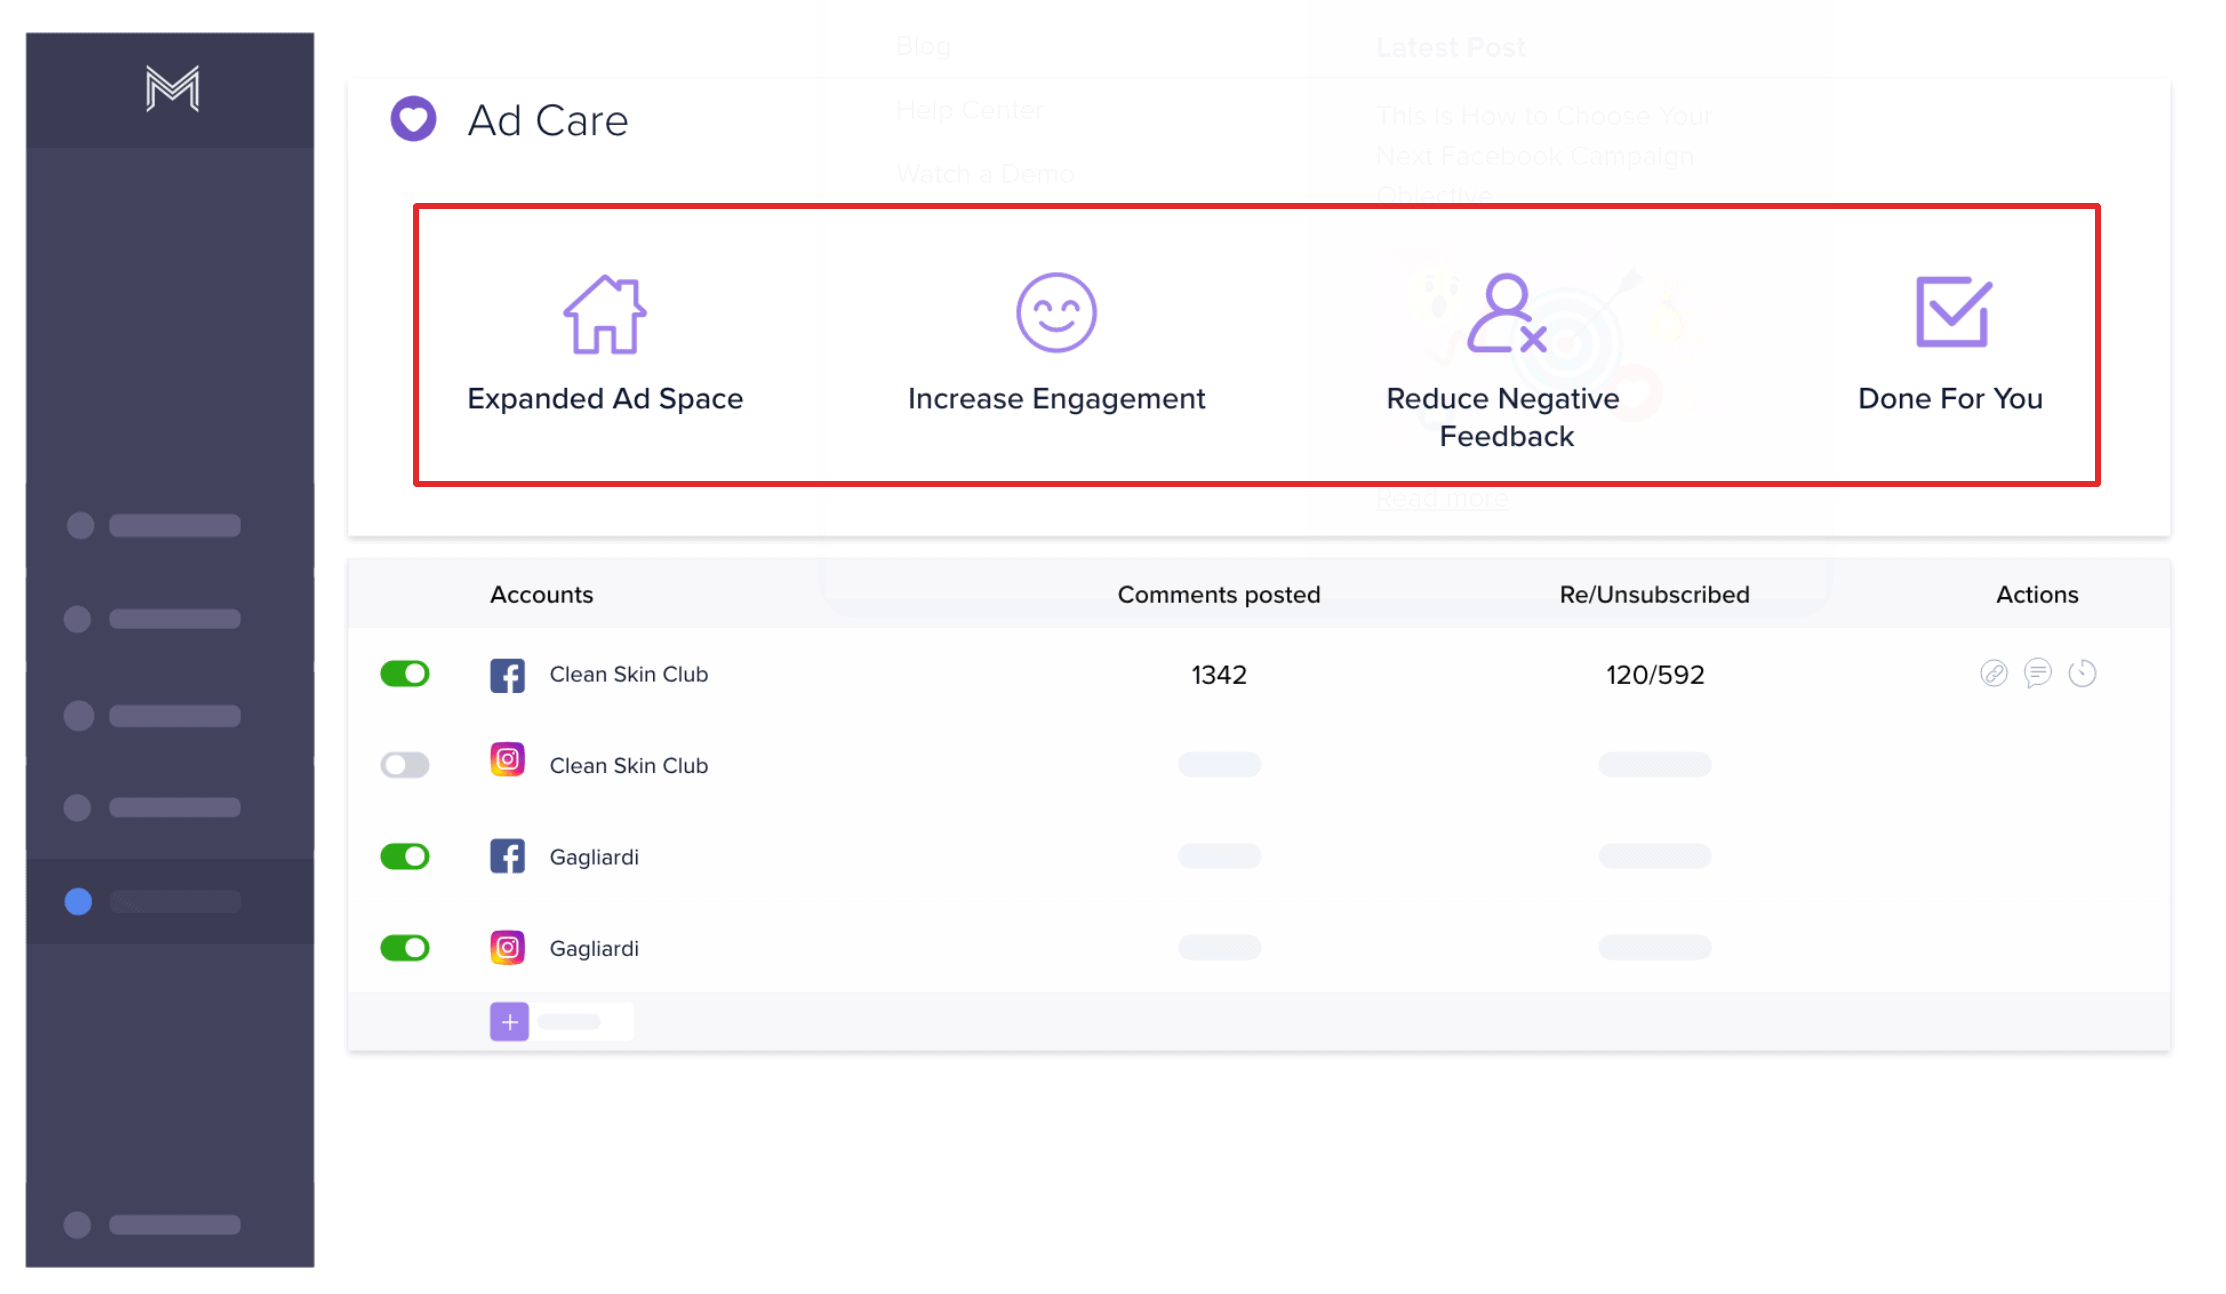The width and height of the screenshot is (2226, 1294).
Task: Click the Instagram Gagliardi account name
Action: (x=594, y=948)
